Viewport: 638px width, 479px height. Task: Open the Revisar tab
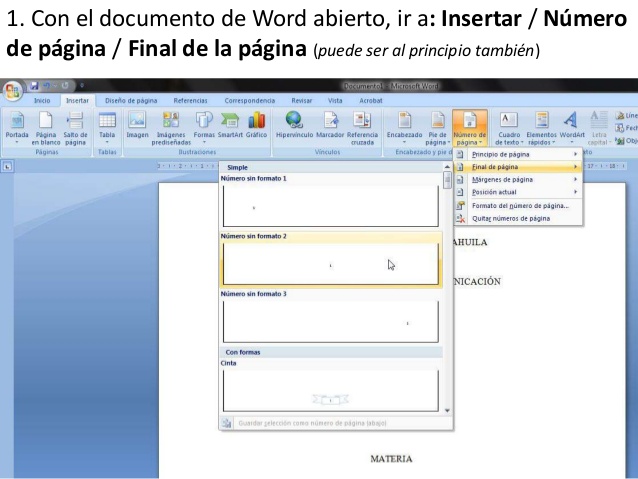(302, 101)
